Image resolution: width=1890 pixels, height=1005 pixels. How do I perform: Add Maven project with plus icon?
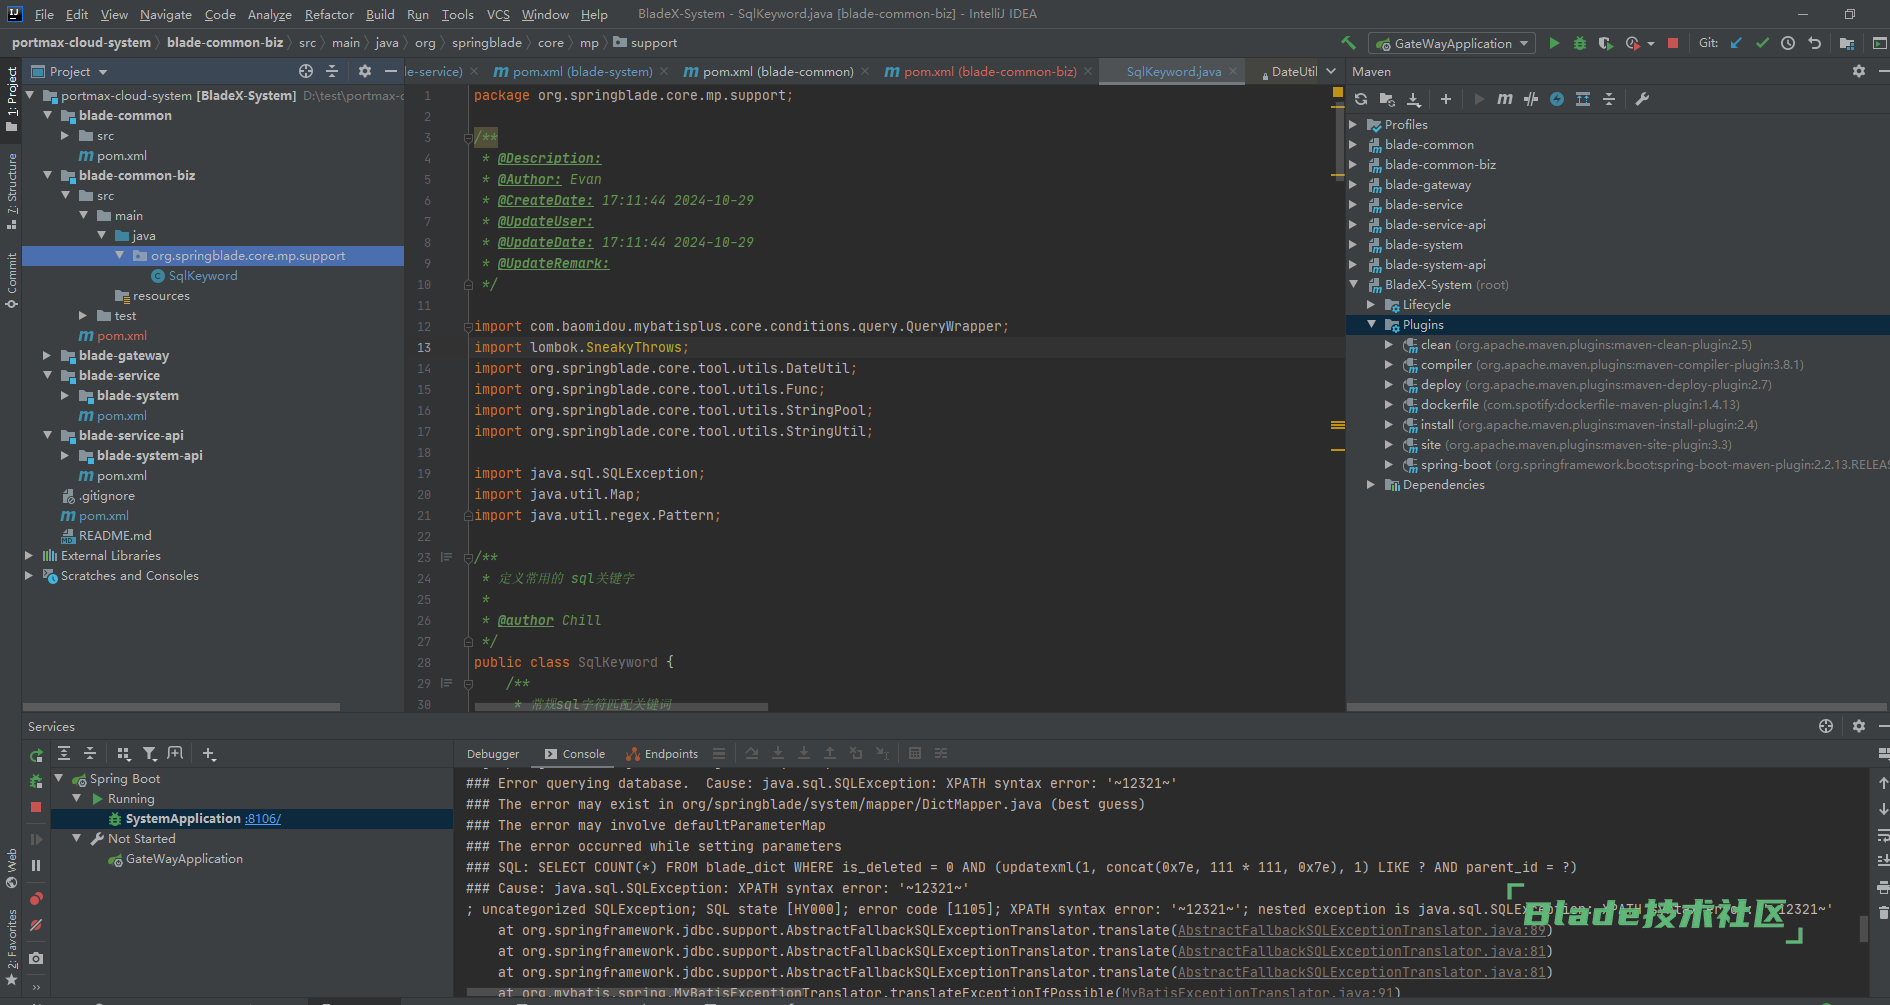pos(1446,99)
